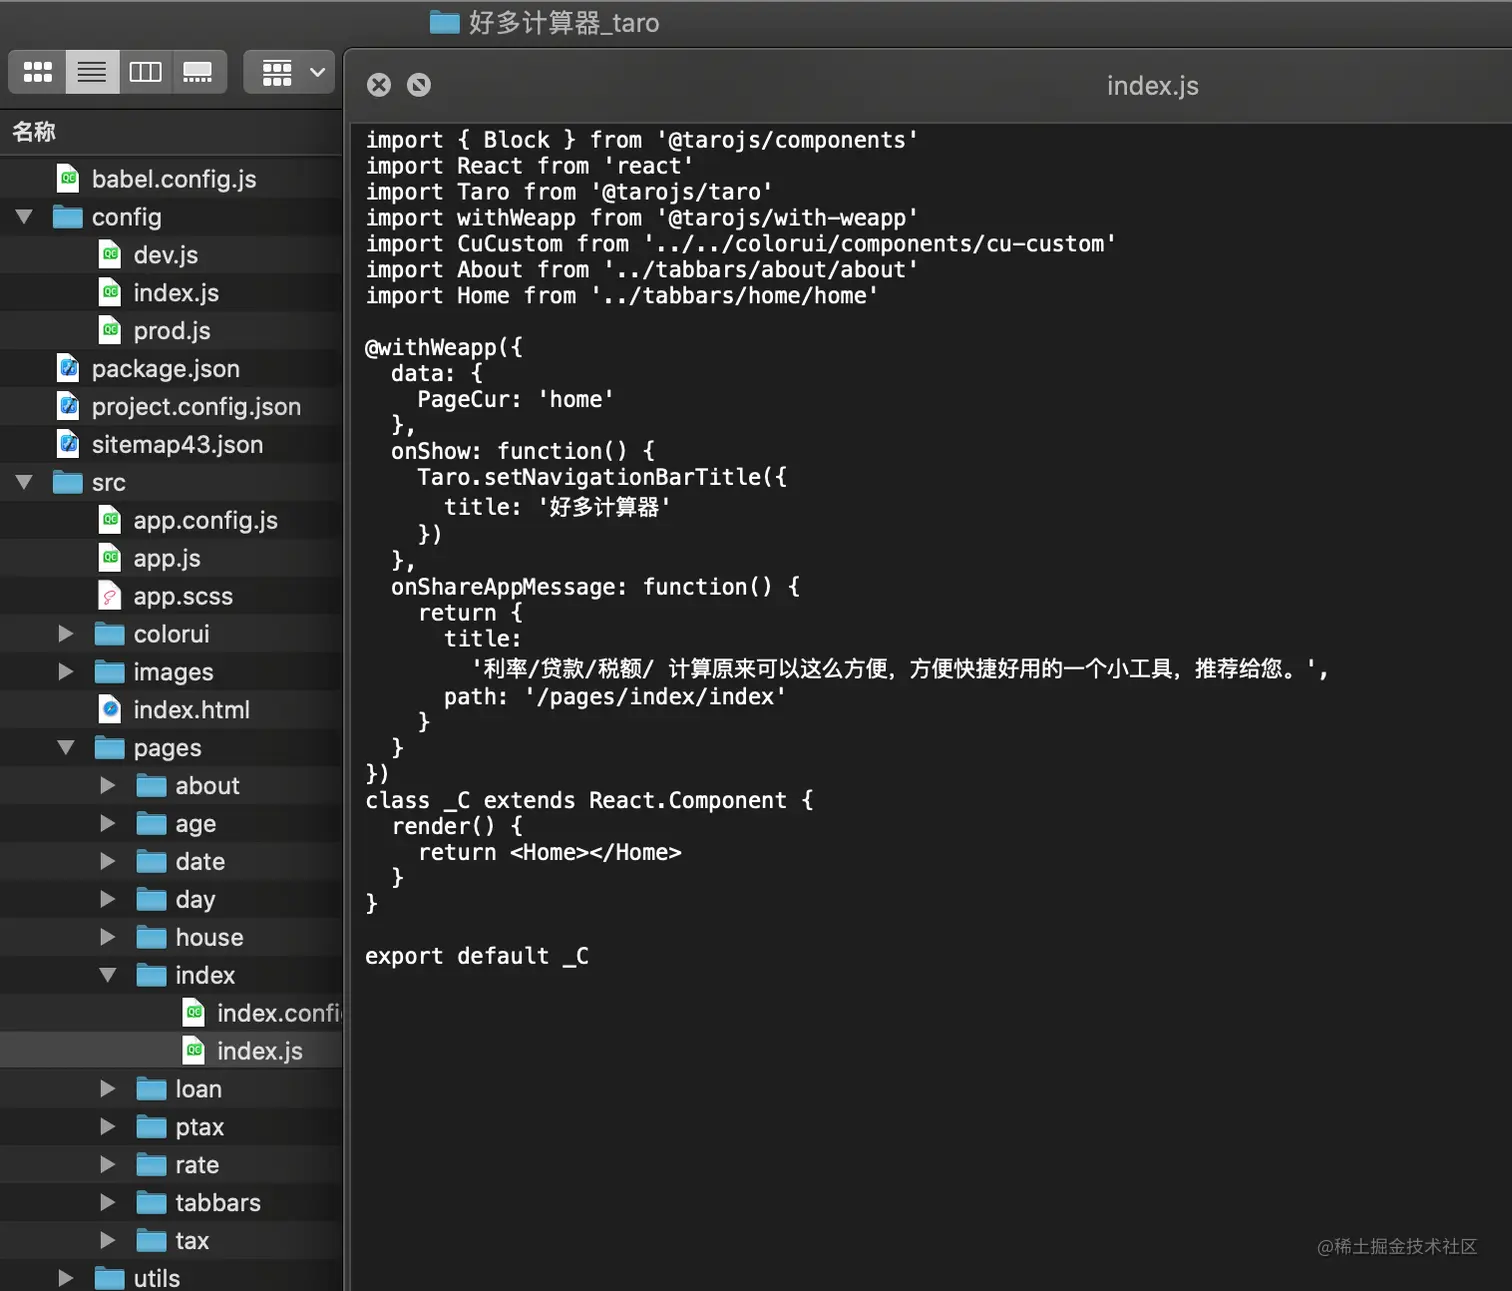
Task: Click the '@withWeapp({' decorator line
Action: coord(443,348)
